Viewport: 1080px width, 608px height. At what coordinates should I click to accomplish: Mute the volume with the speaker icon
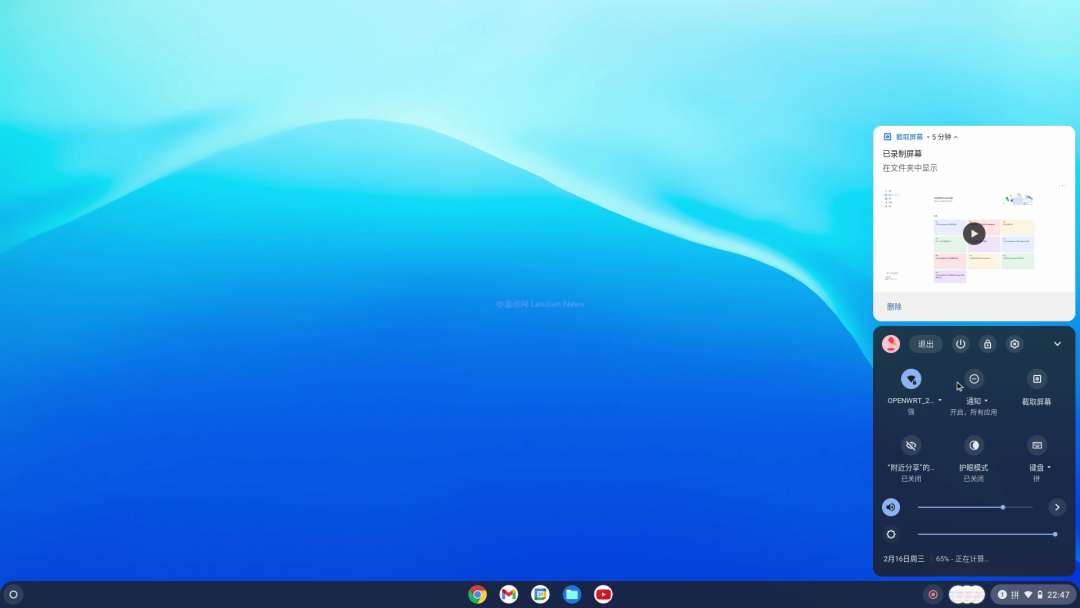click(x=891, y=507)
